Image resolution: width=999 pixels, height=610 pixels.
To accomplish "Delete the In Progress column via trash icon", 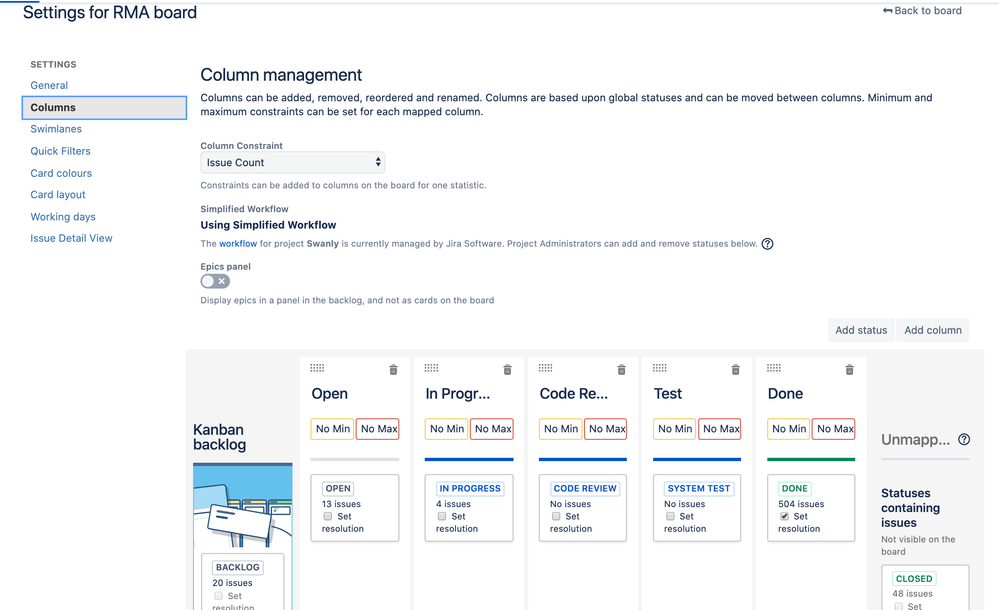I will click(507, 370).
